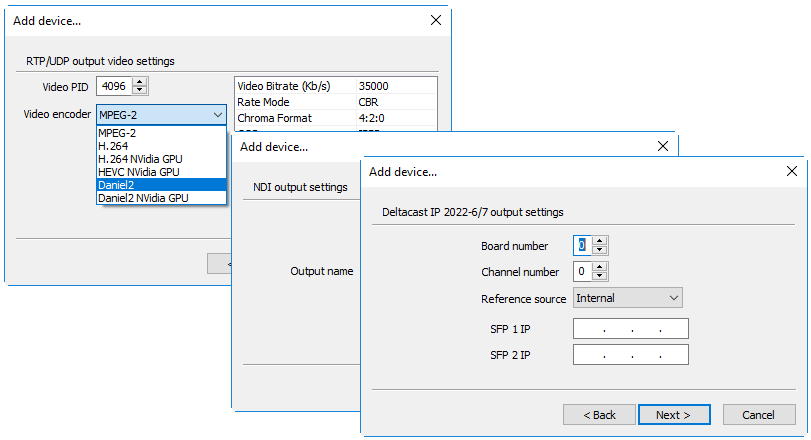
Task: Expand the Reference source dropdown
Action: pos(627,298)
